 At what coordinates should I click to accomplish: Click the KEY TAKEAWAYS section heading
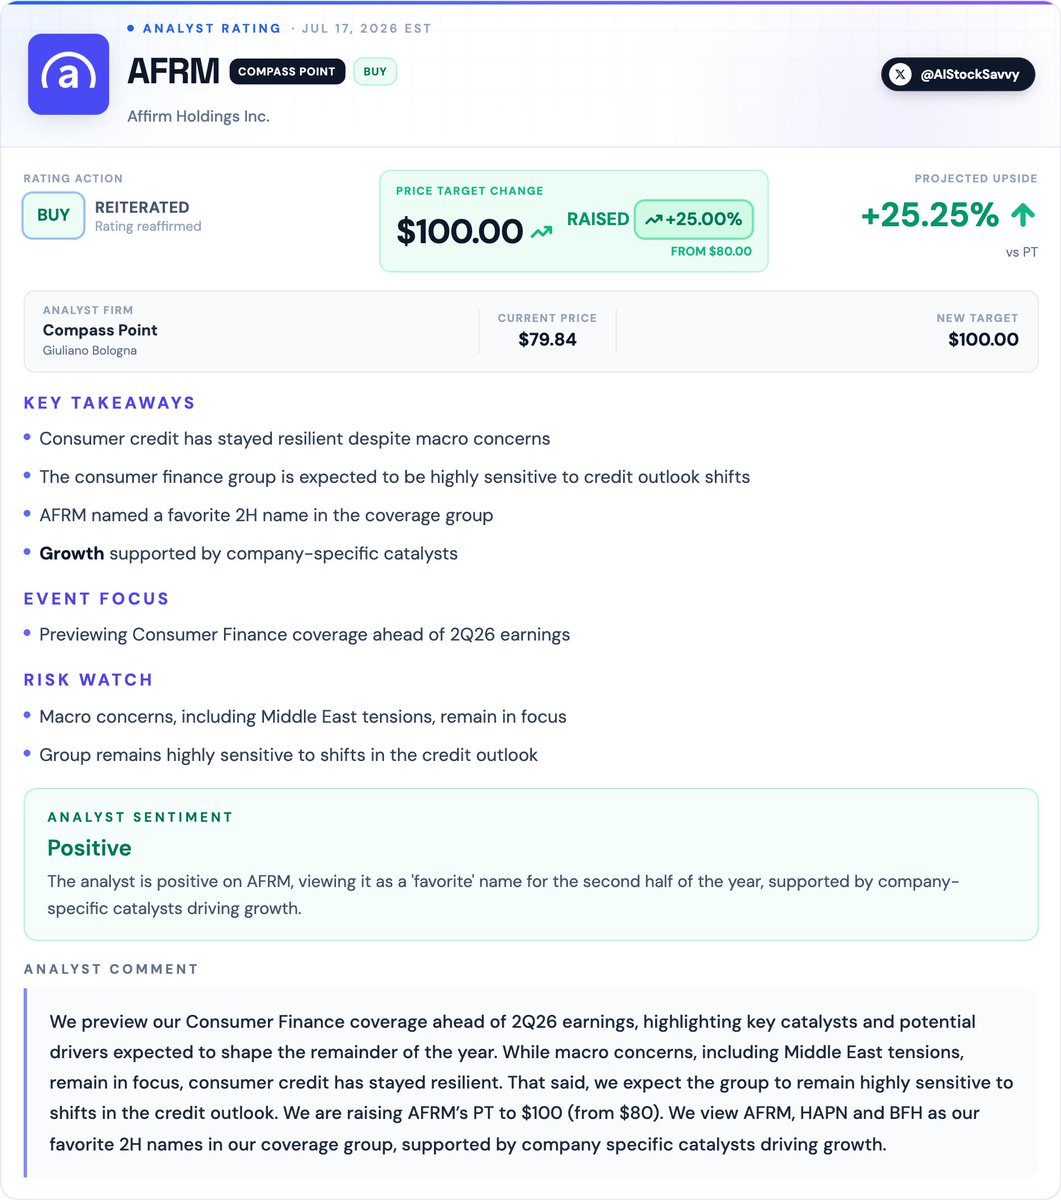(110, 403)
